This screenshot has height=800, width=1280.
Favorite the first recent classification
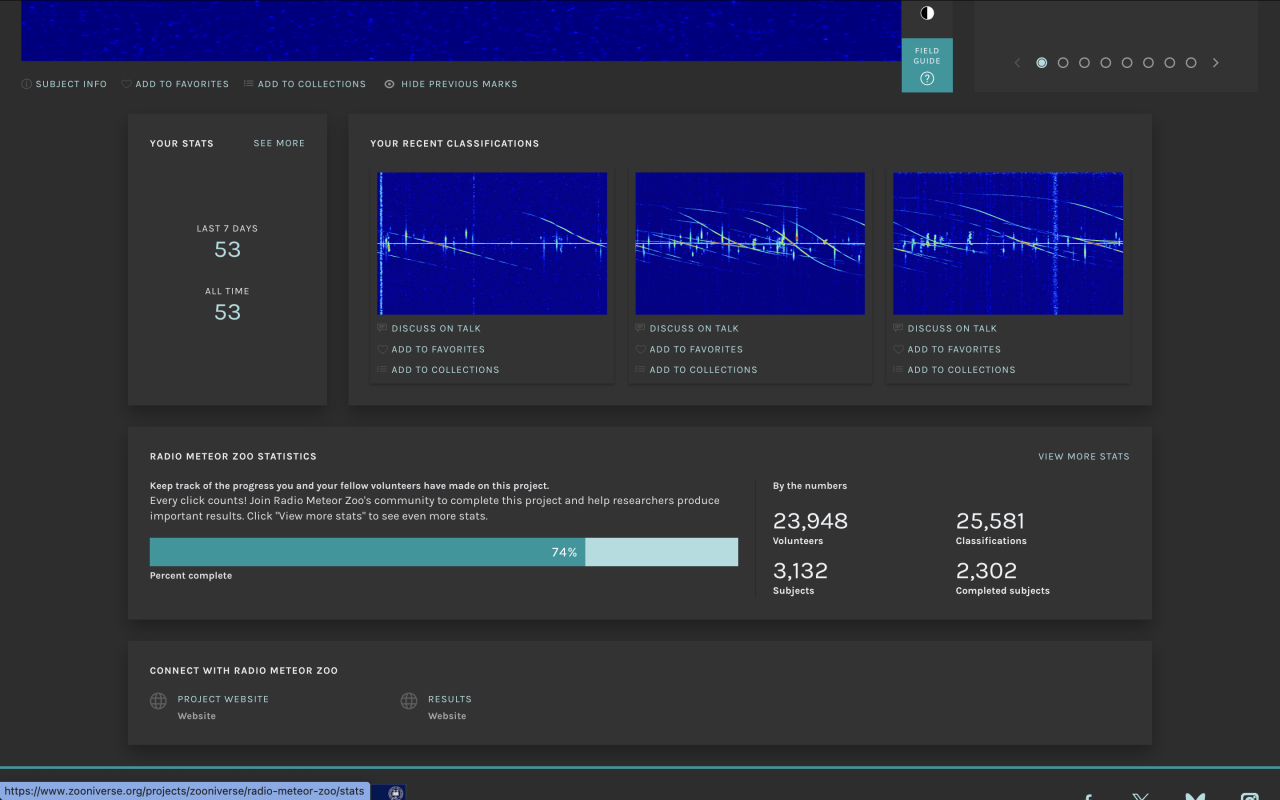coord(437,349)
